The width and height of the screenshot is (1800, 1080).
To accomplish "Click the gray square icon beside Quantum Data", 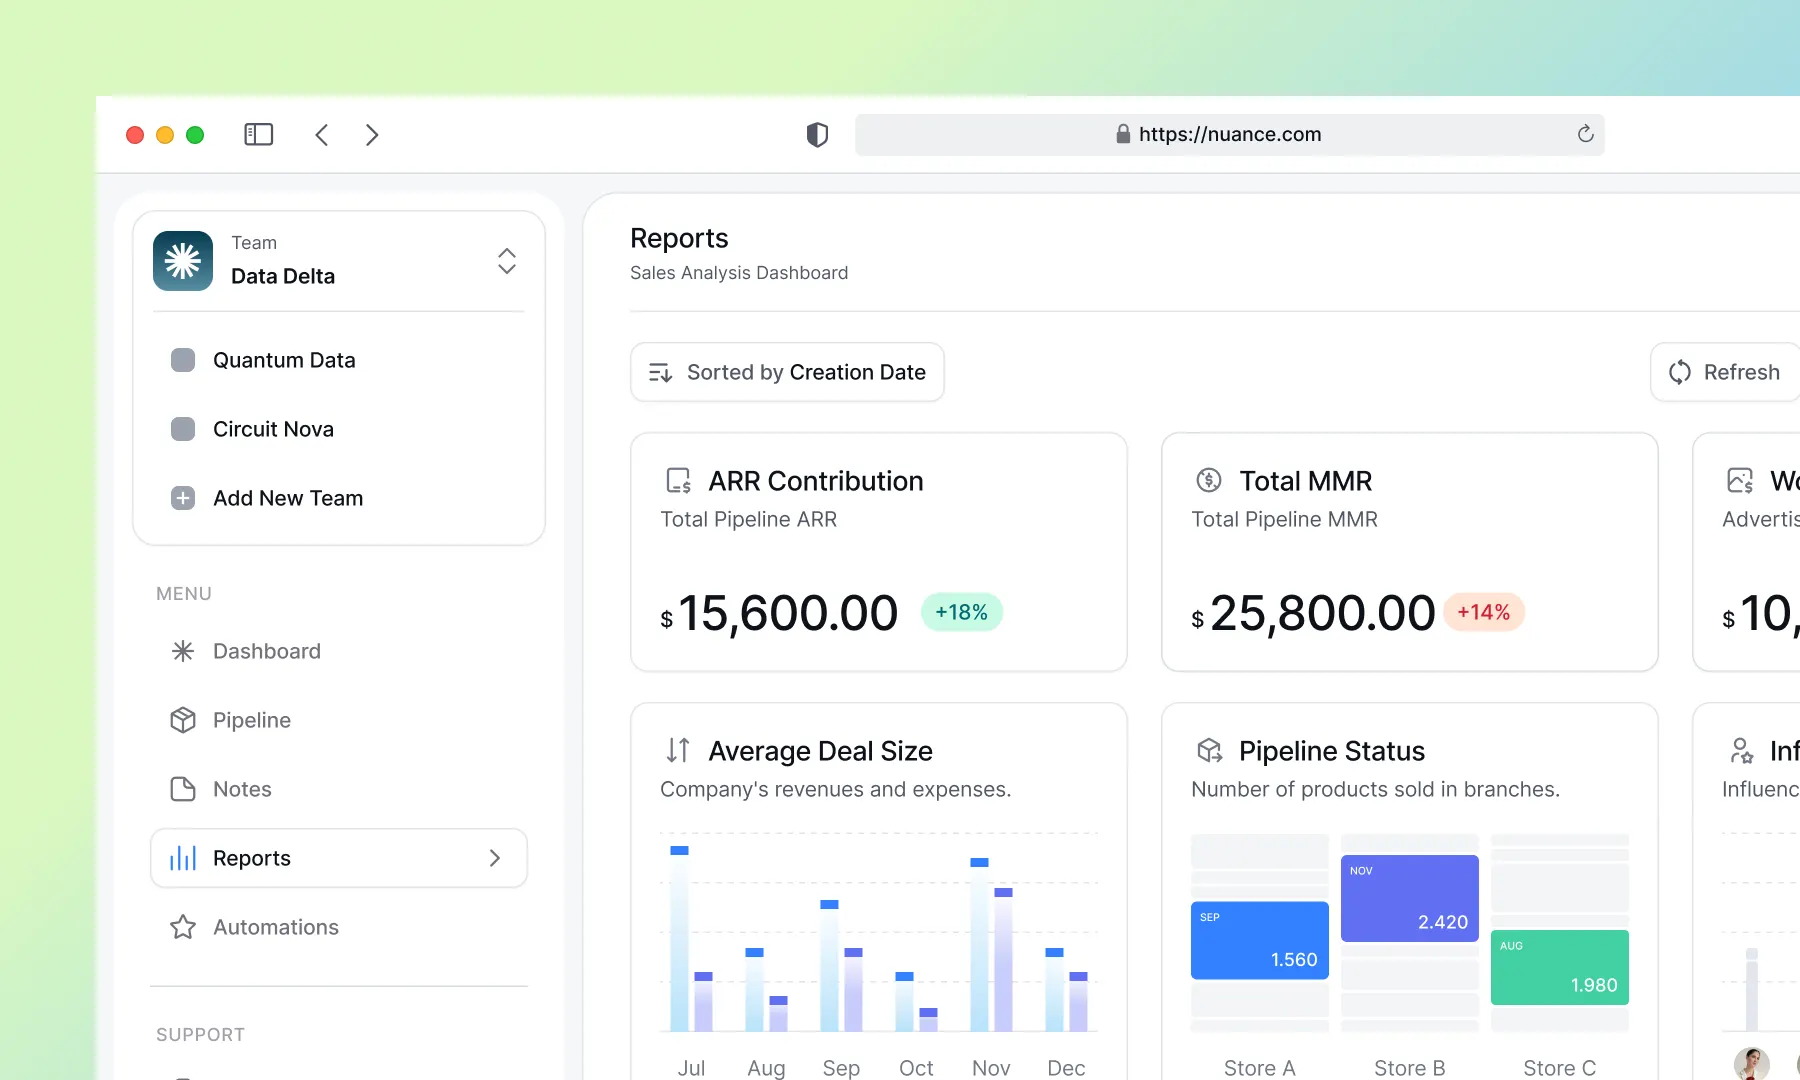I will coord(183,360).
